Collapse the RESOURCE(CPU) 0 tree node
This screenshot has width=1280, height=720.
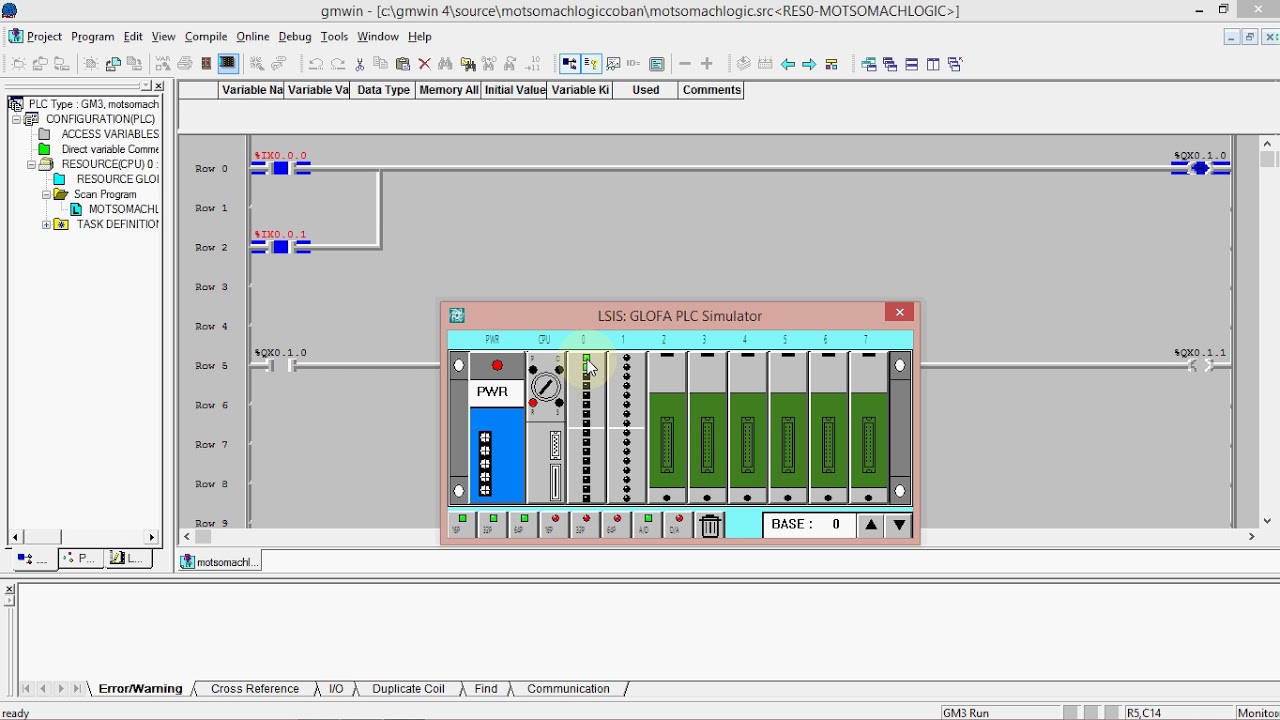(31, 164)
